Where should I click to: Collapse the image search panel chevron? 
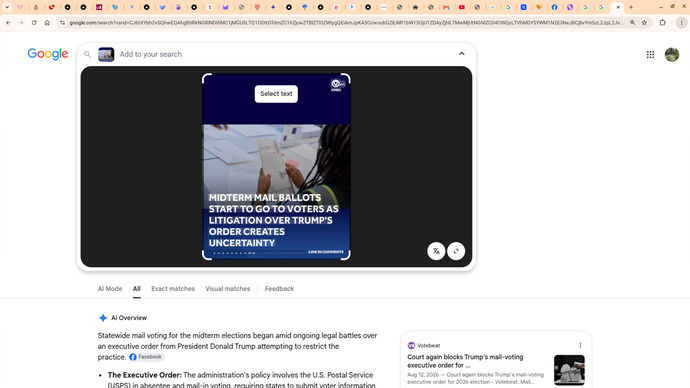click(x=462, y=54)
